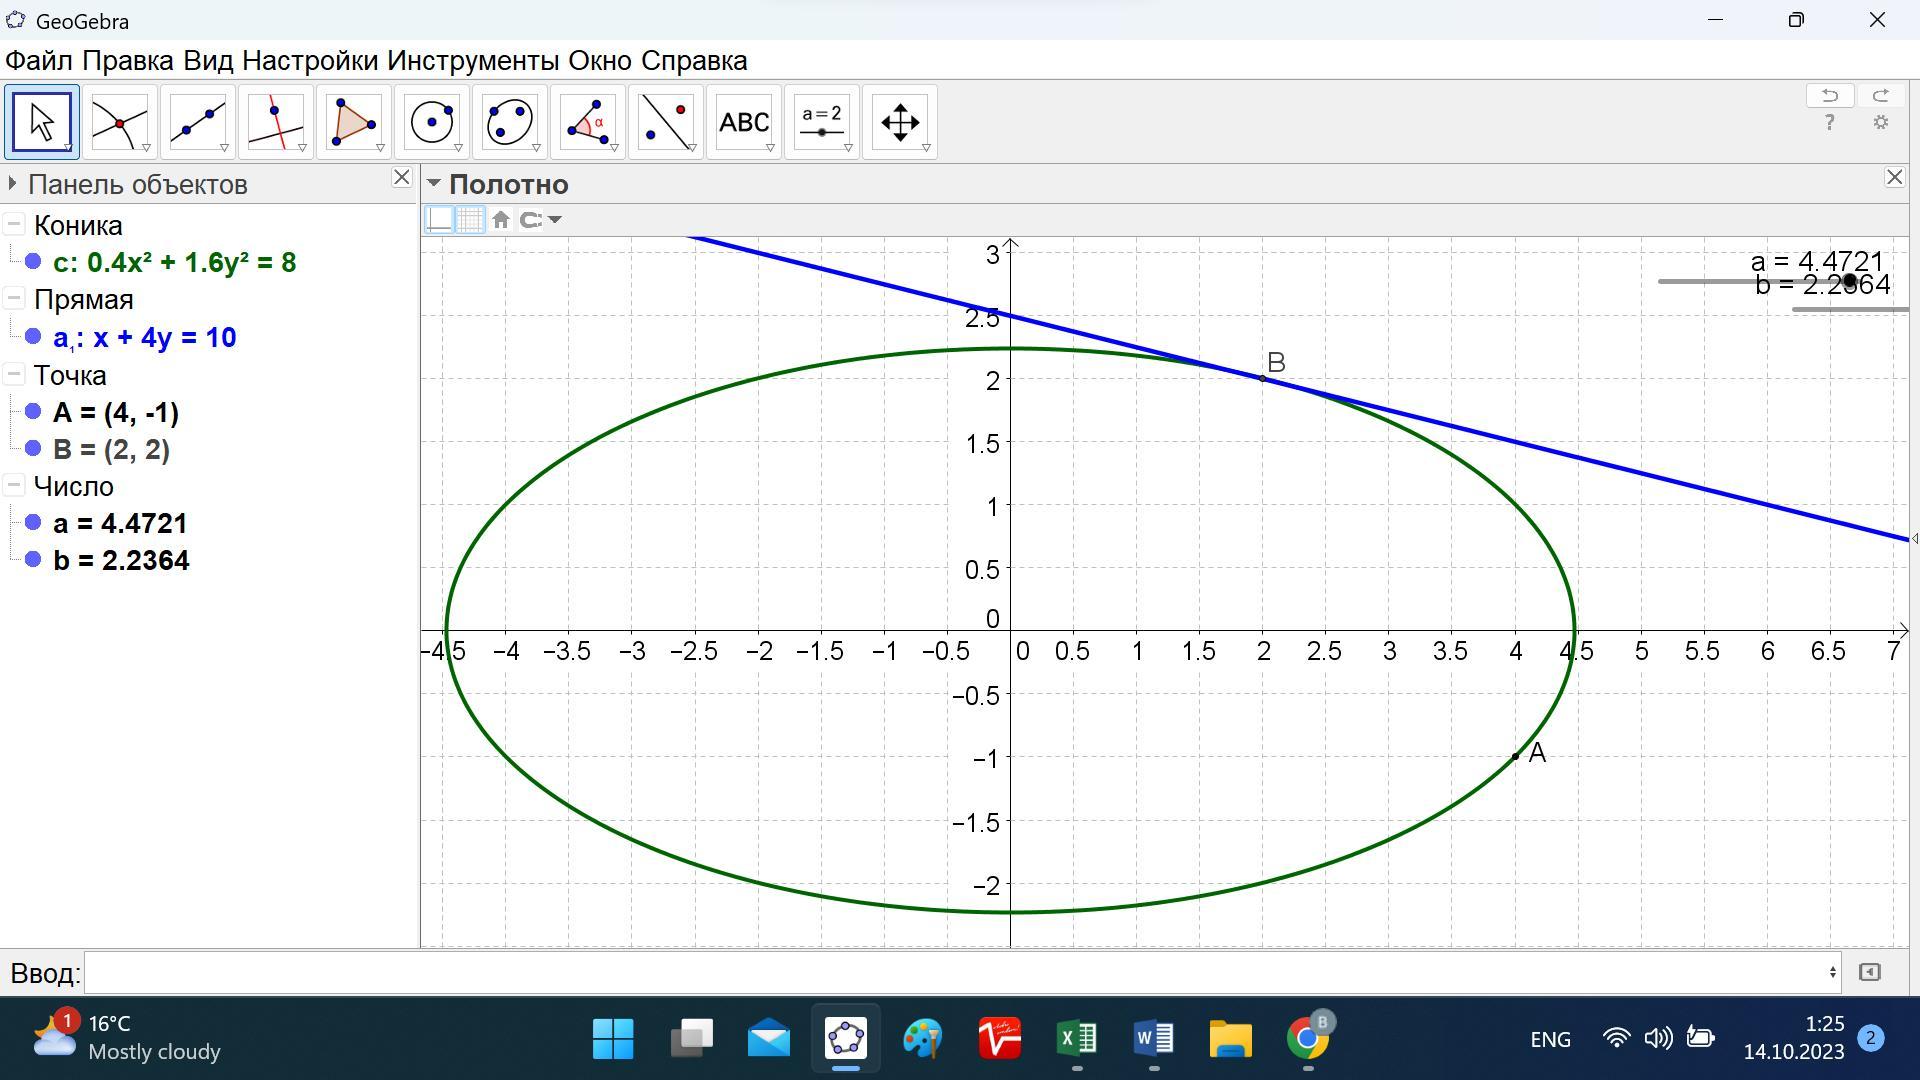Click point B on the ellipse
This screenshot has width=1920, height=1080.
[1263, 378]
